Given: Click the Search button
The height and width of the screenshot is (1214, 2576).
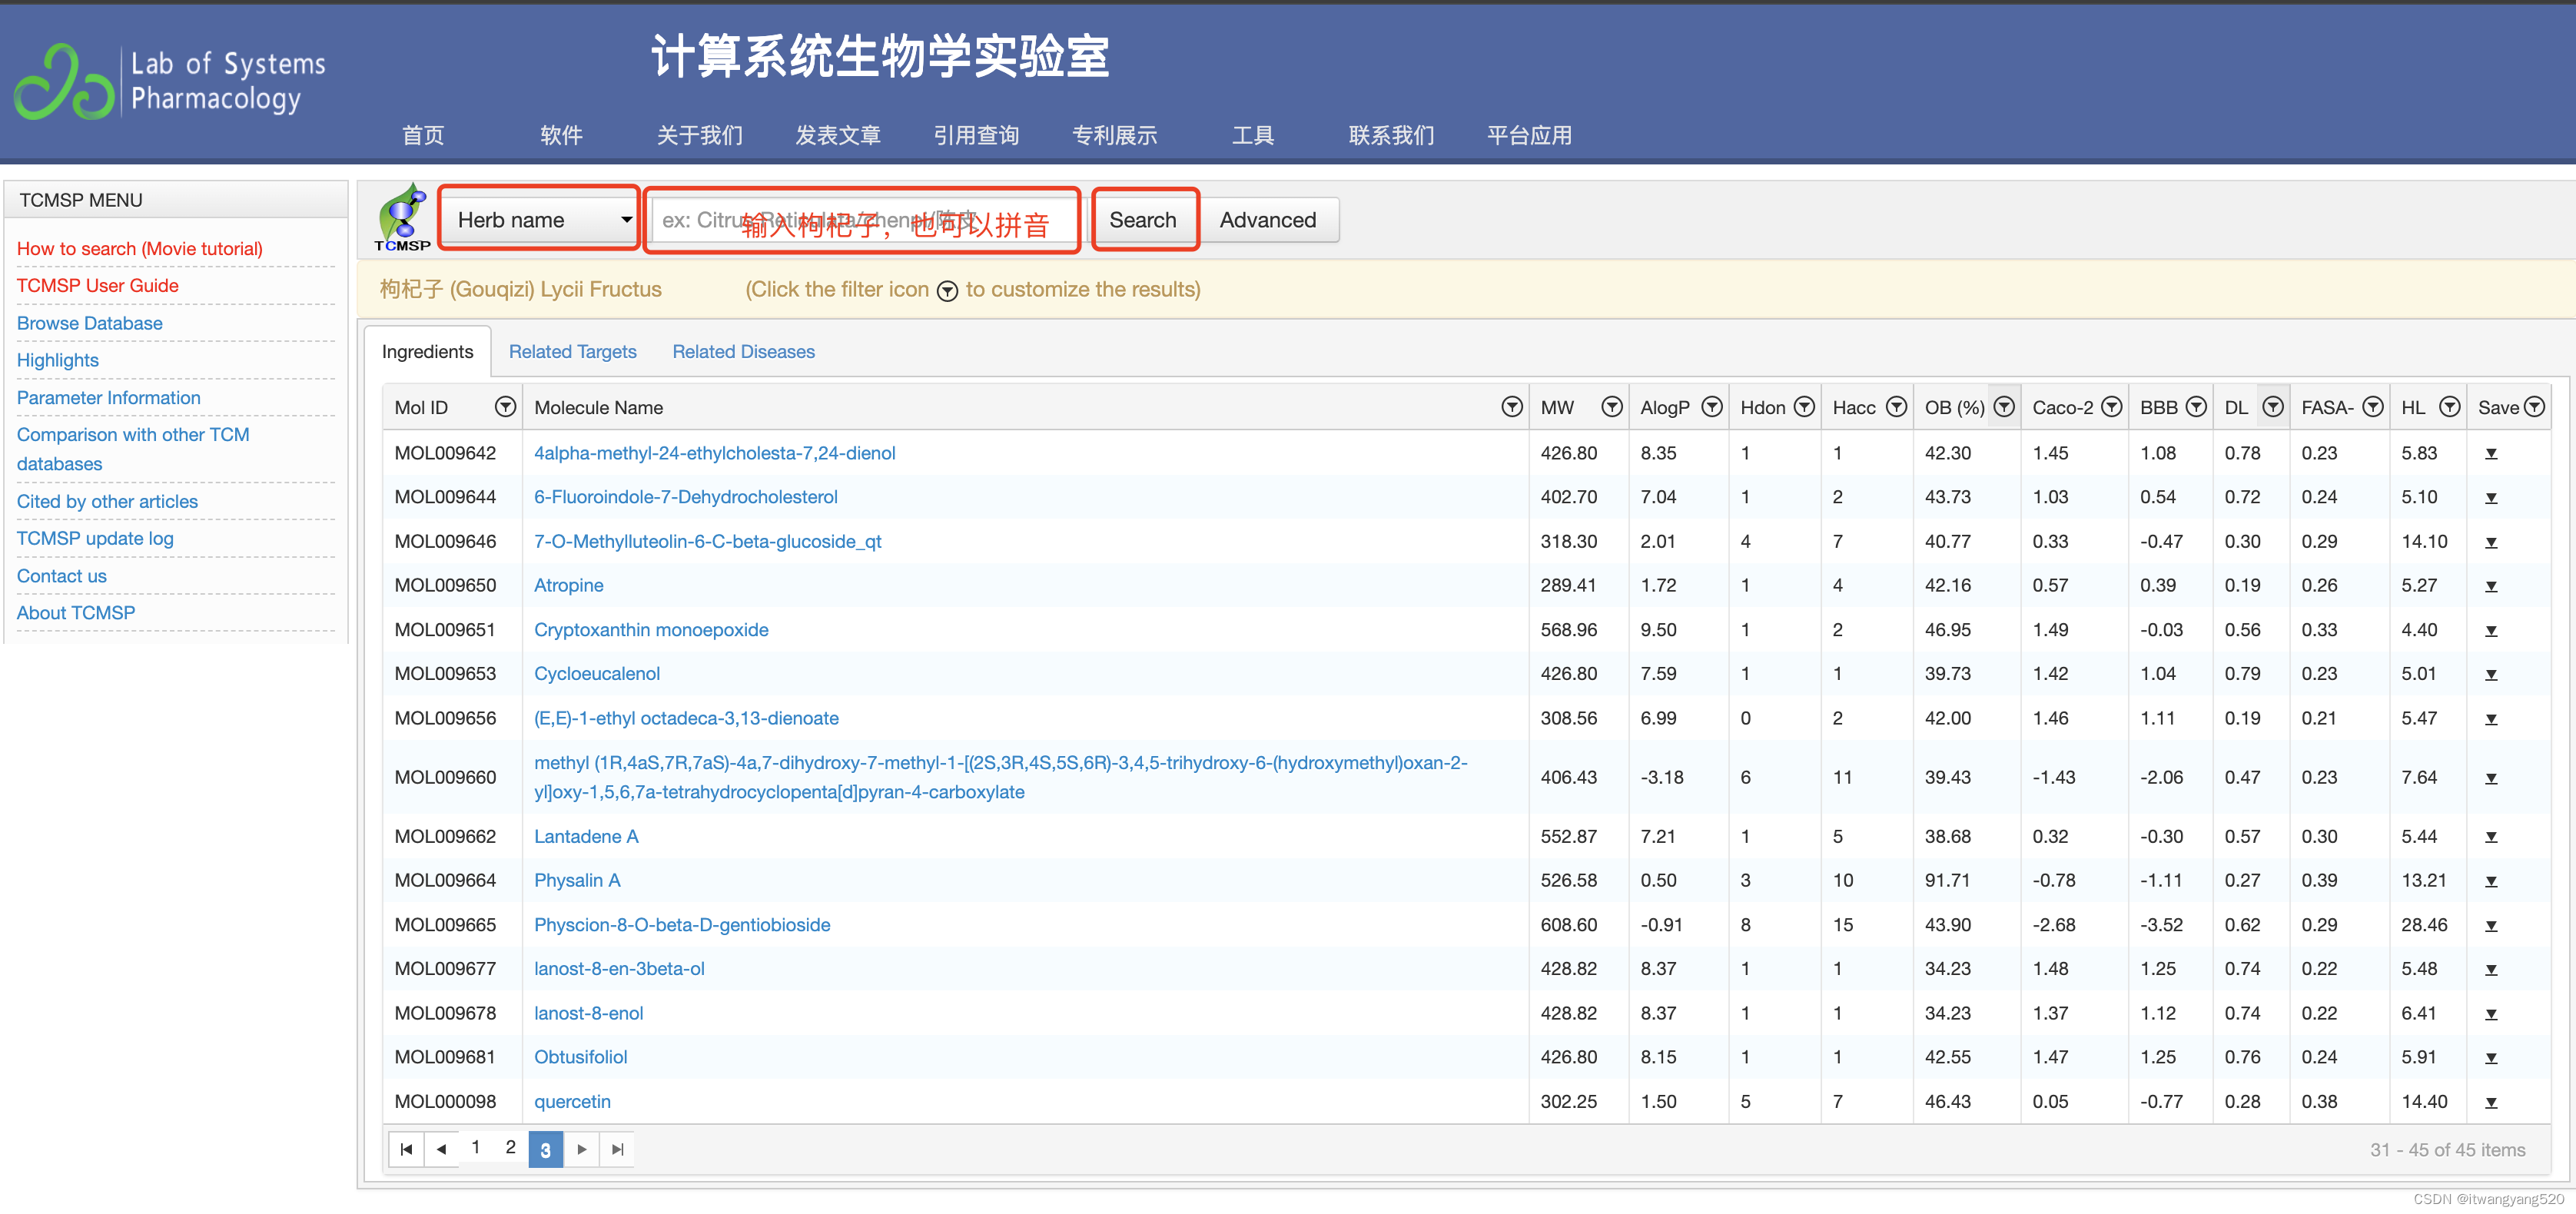Looking at the screenshot, I should pyautogui.click(x=1144, y=217).
